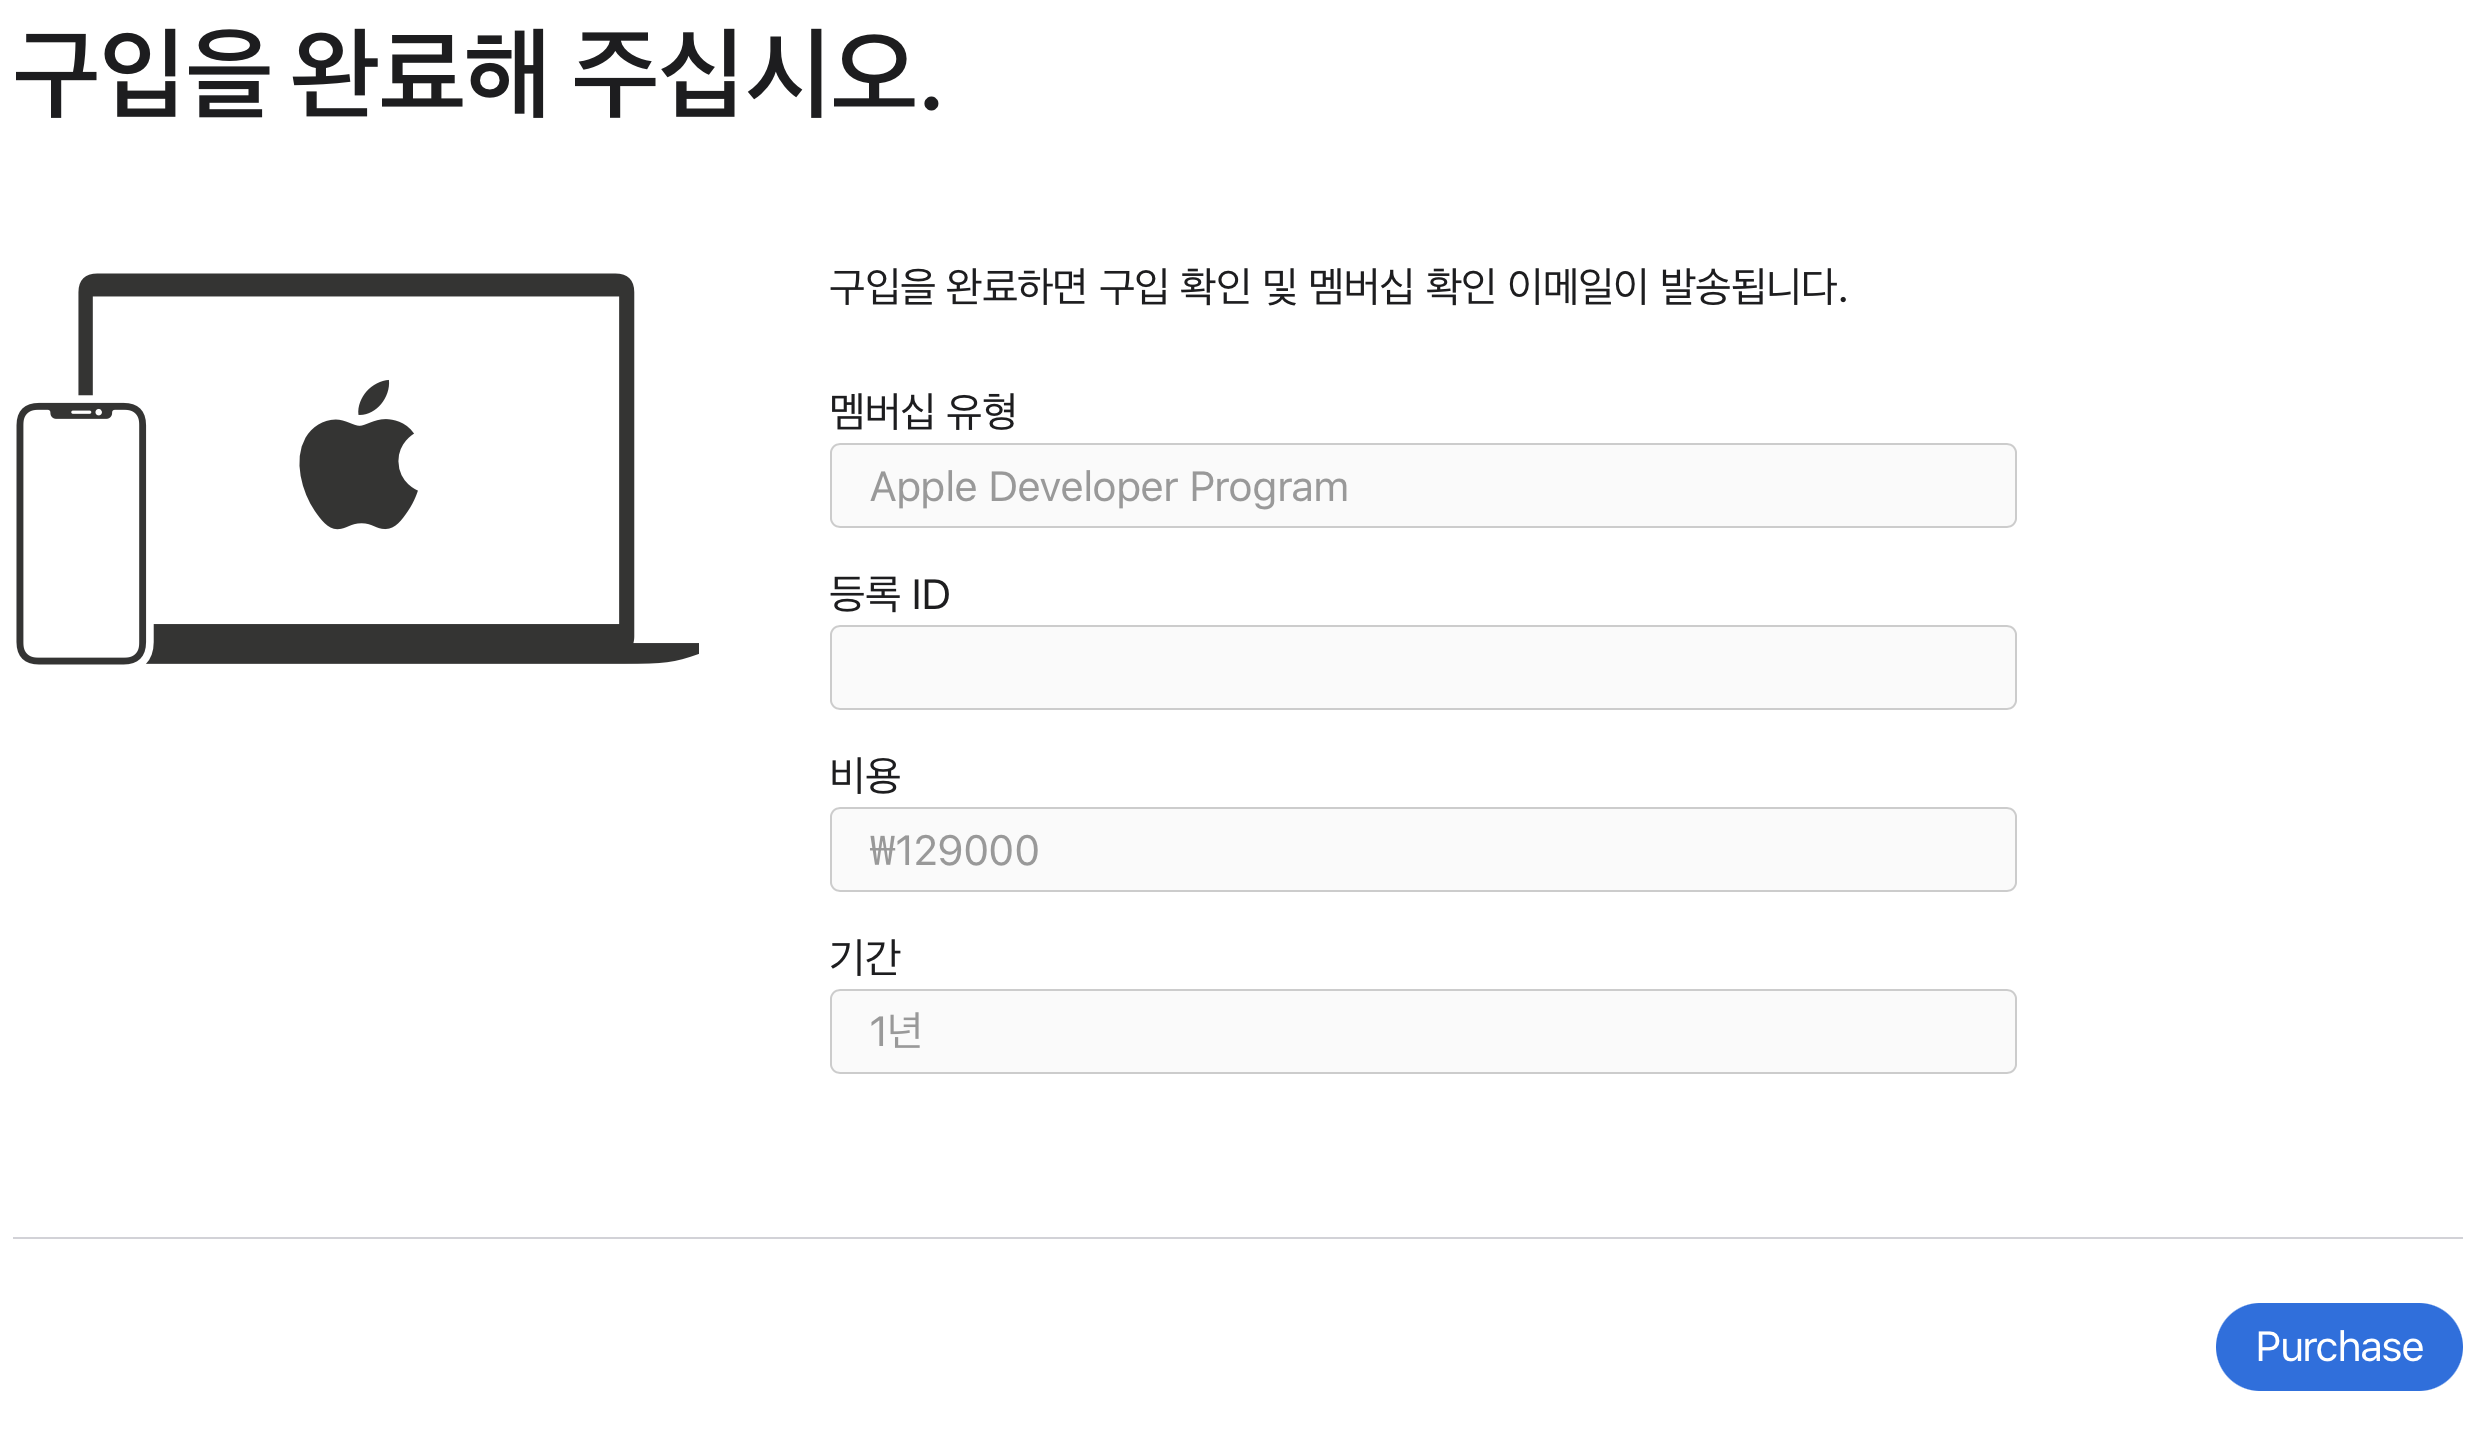Click the 등록 ID label
2482x1434 pixels.
point(889,594)
